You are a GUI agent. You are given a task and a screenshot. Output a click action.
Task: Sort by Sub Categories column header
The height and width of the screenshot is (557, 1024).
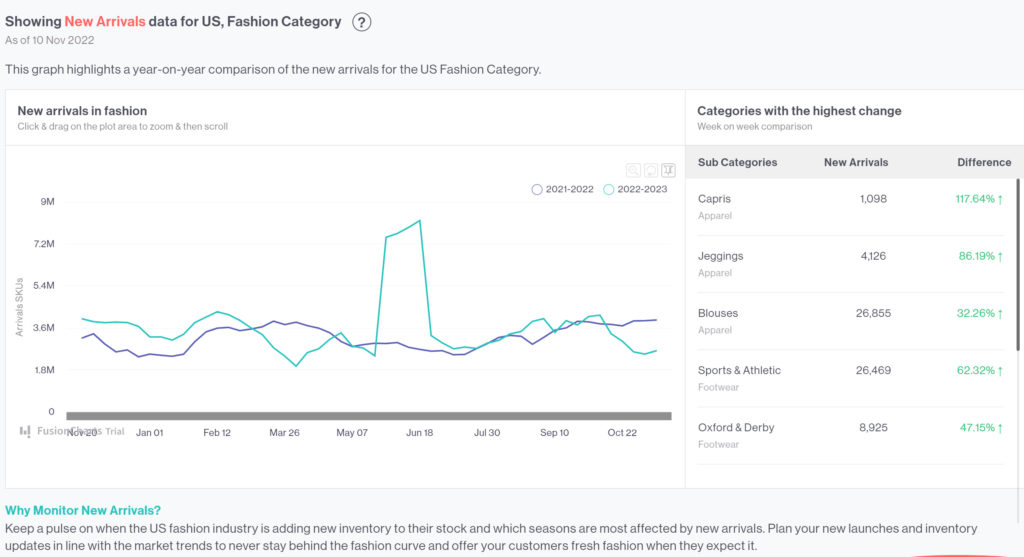point(737,162)
